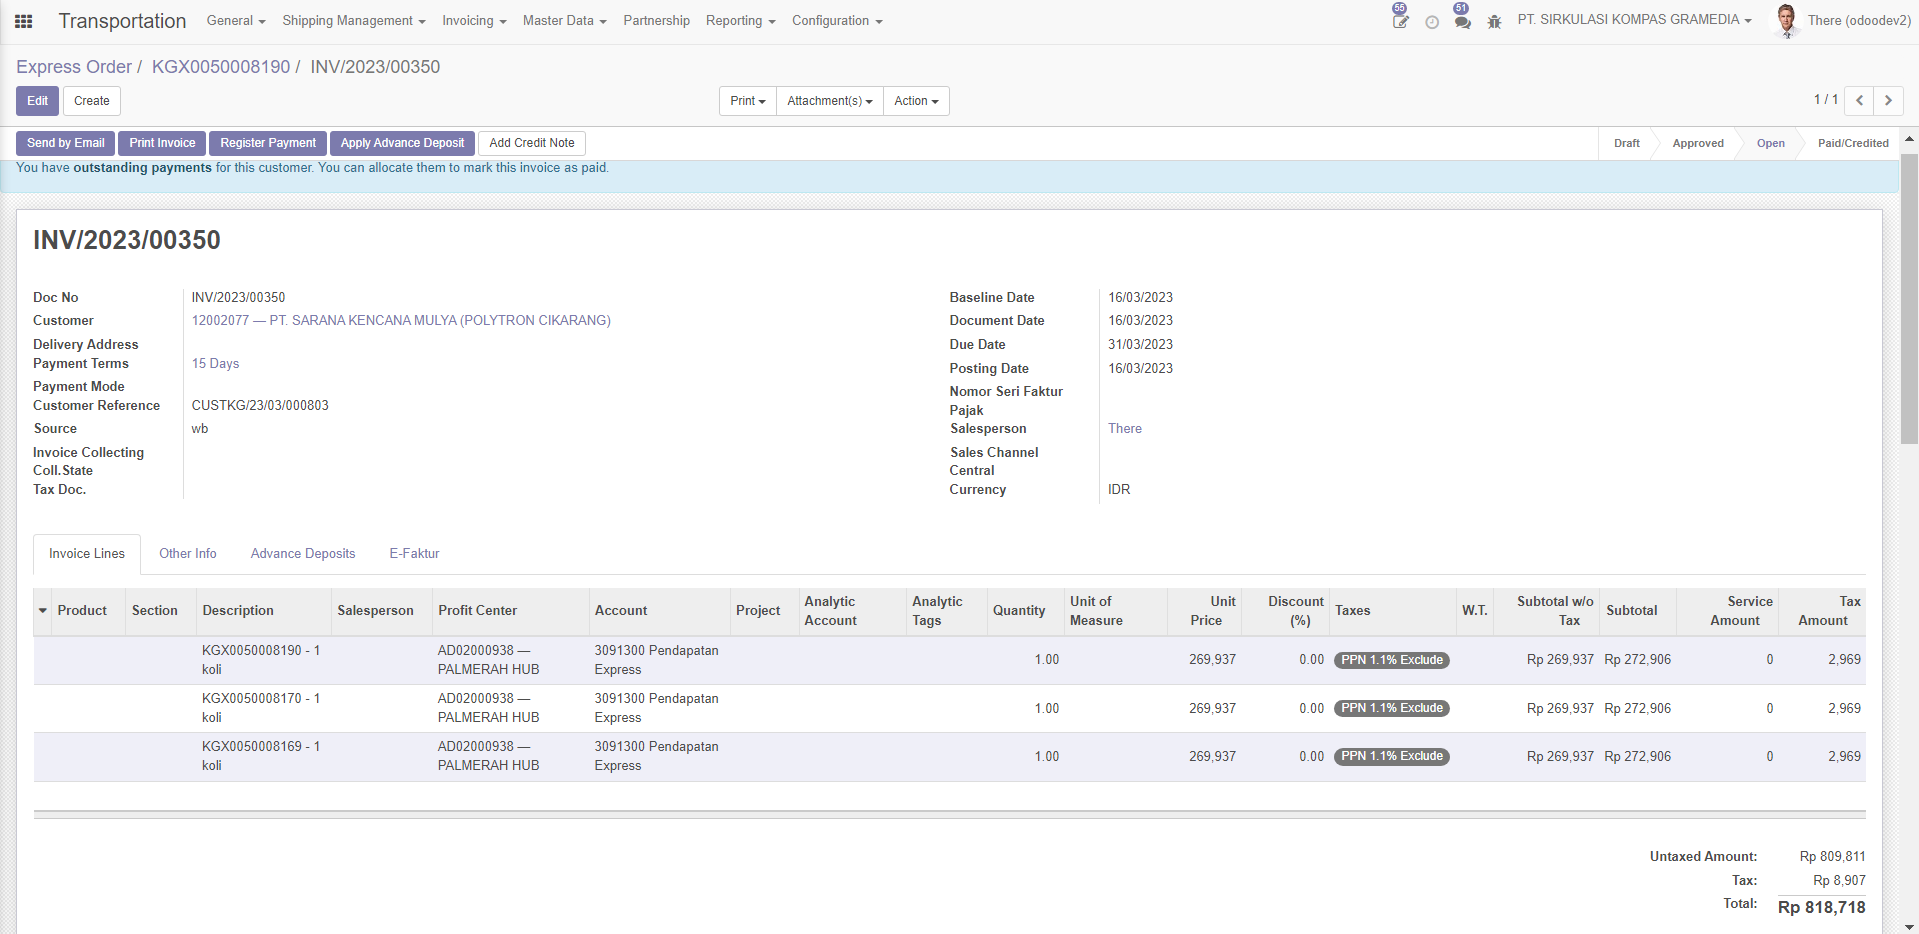Click the Transportation app title
1919x934 pixels.
[x=122, y=21]
